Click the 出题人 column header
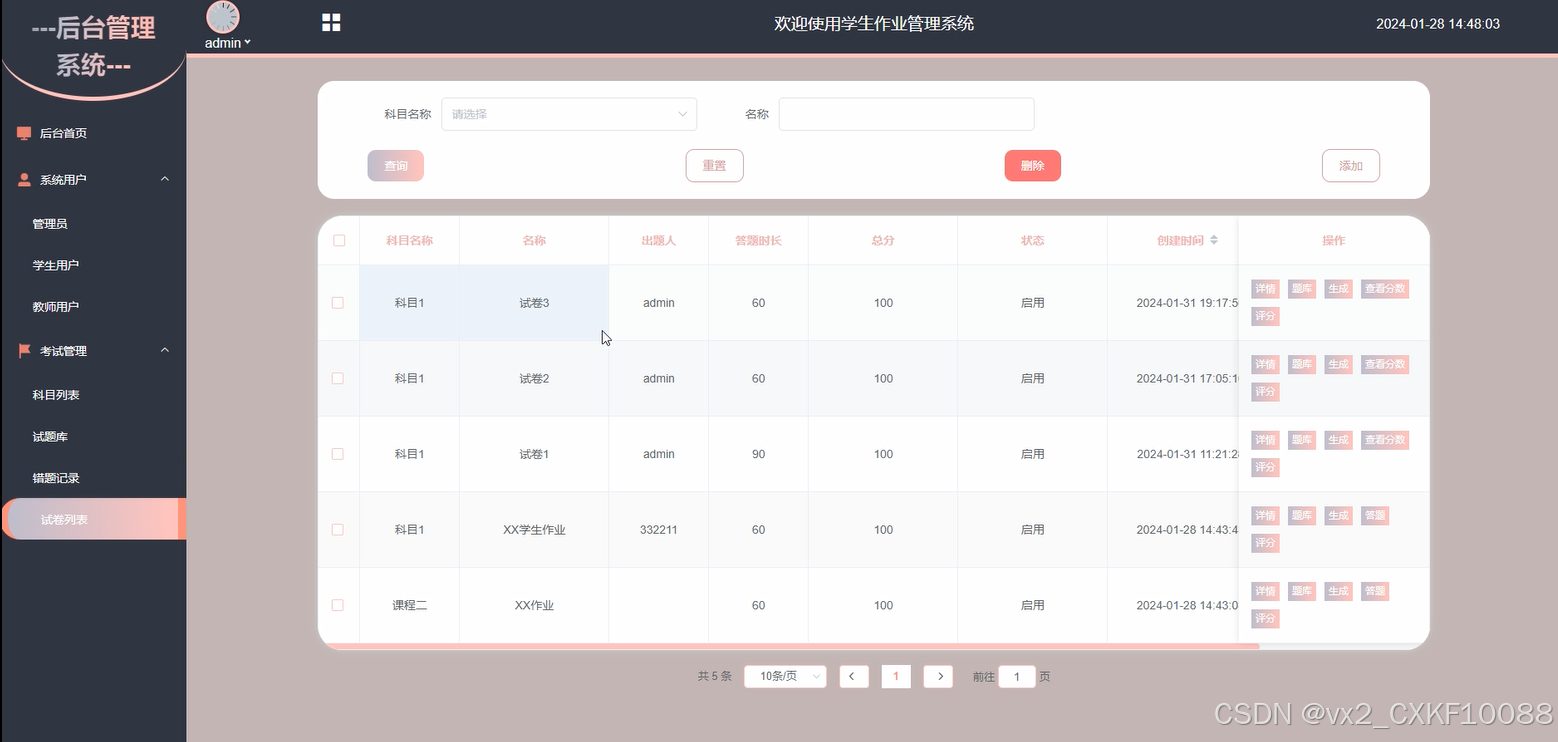1558x742 pixels. 658,241
